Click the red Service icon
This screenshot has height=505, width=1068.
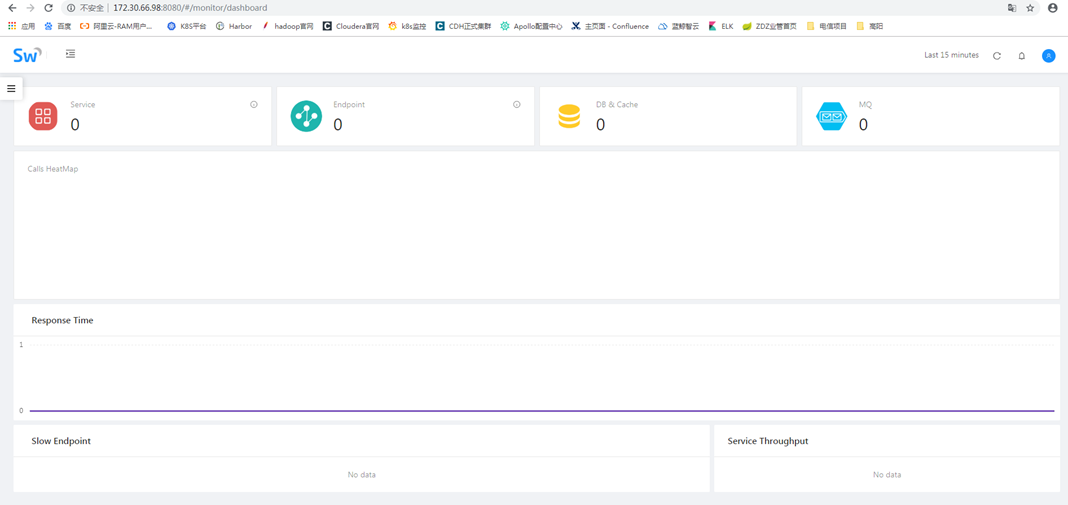tap(43, 116)
